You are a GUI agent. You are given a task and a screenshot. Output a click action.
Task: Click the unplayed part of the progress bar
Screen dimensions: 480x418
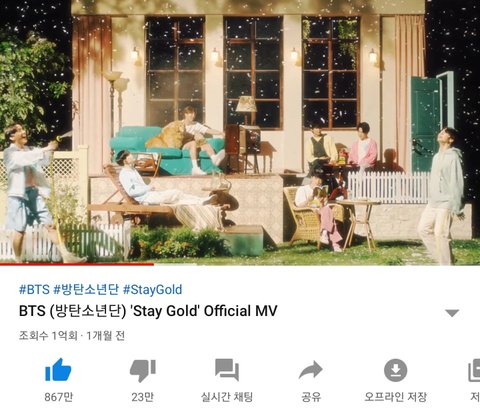pos(317,264)
